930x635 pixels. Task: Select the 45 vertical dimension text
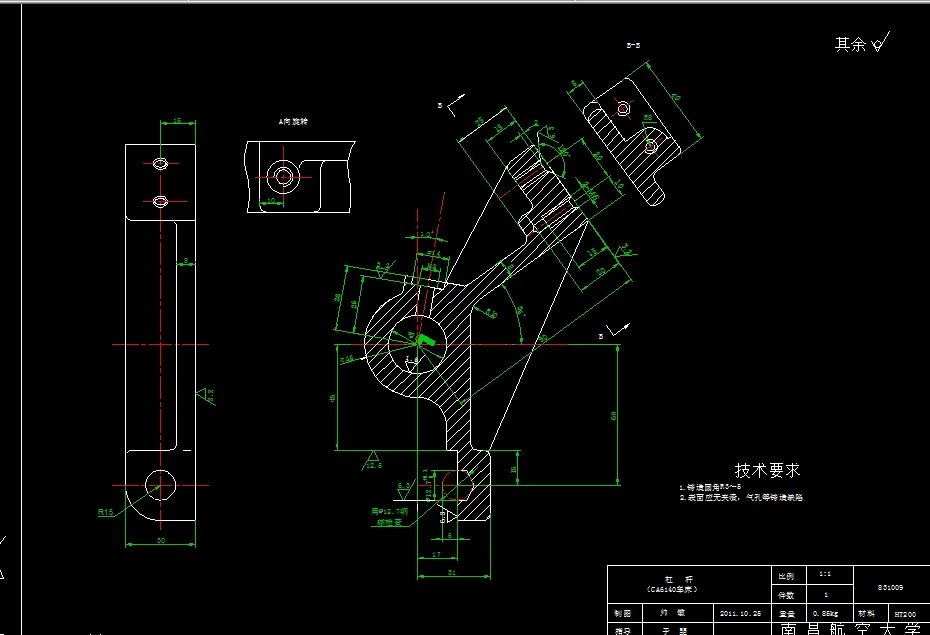tap(332, 397)
